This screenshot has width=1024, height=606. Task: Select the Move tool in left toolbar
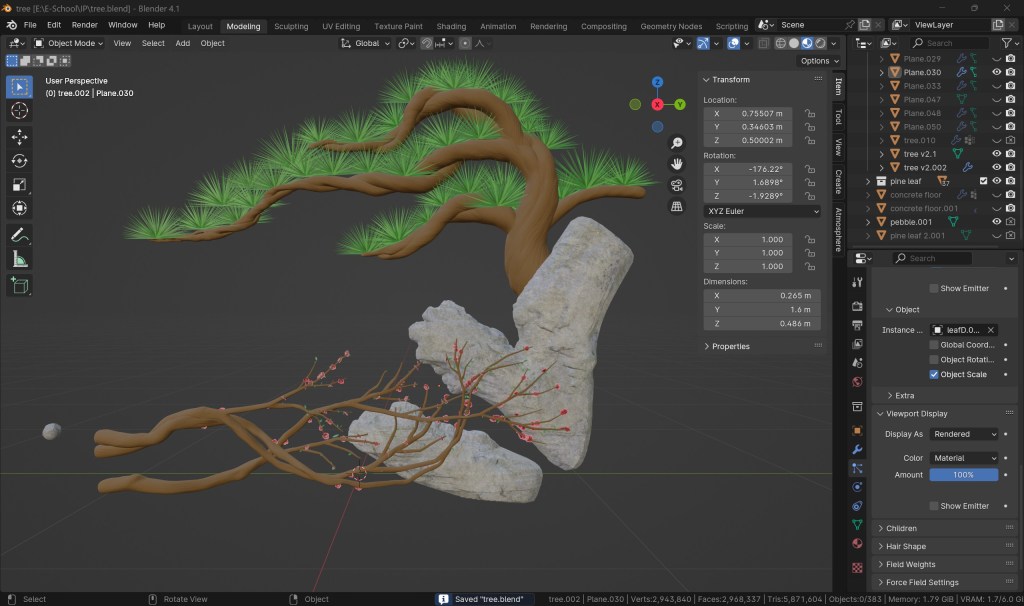tap(19, 136)
